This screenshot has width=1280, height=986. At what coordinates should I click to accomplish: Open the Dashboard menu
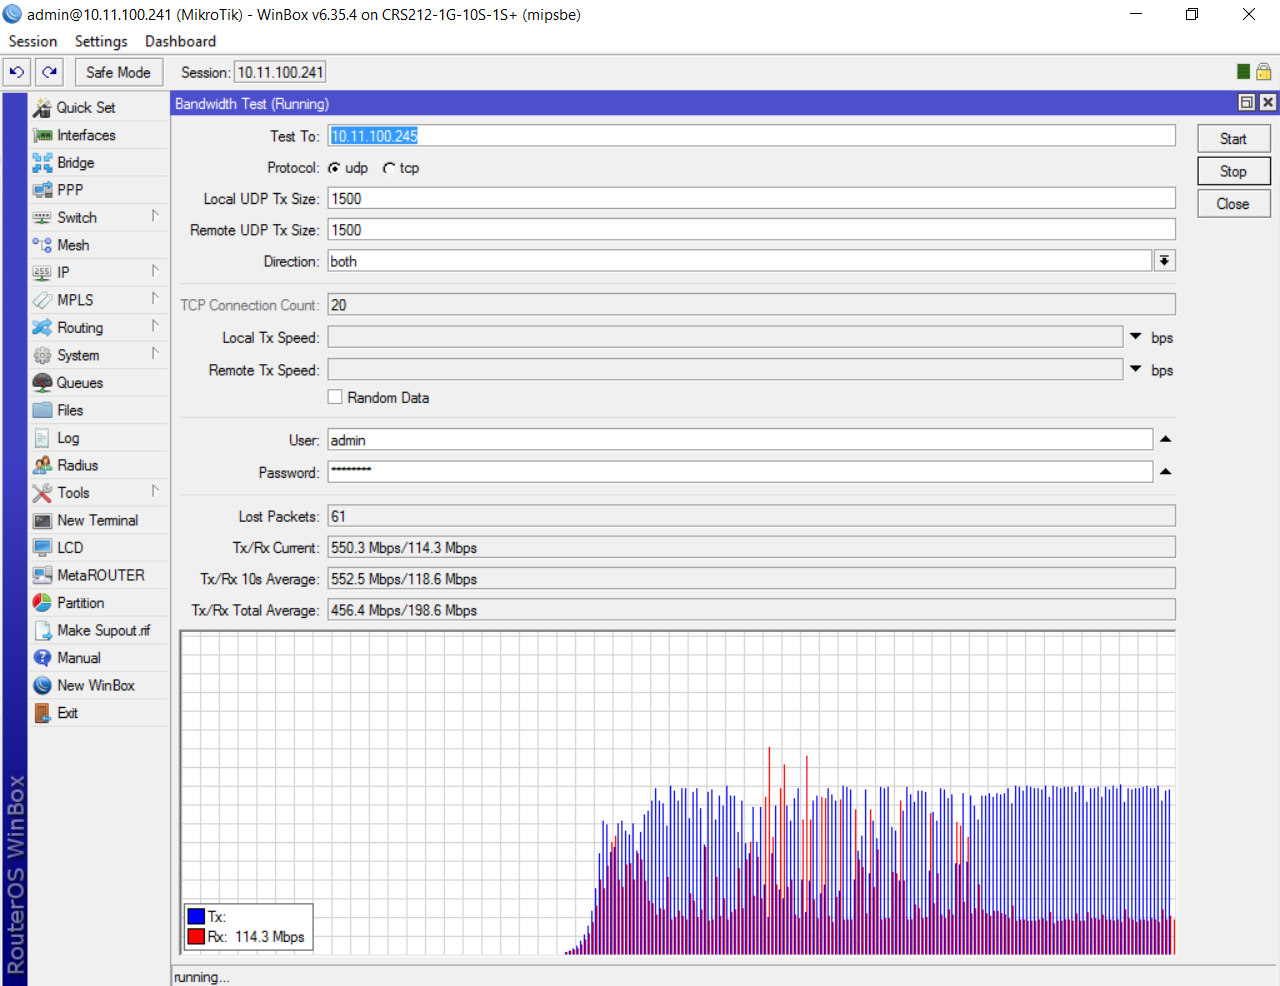click(180, 41)
